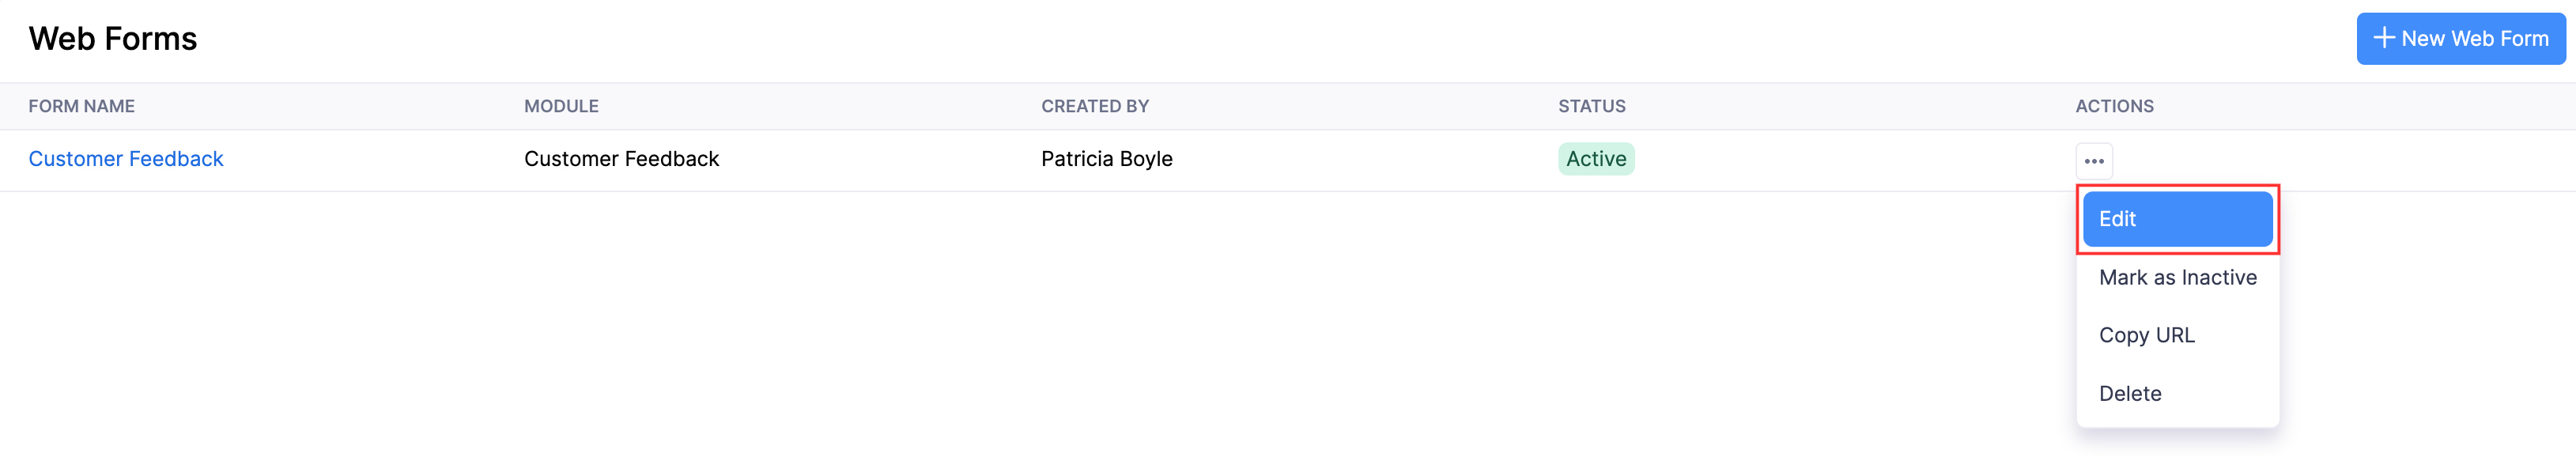Click the ellipsis actions icon for Customer Feedback
The height and width of the screenshot is (457, 2576).
(2093, 160)
